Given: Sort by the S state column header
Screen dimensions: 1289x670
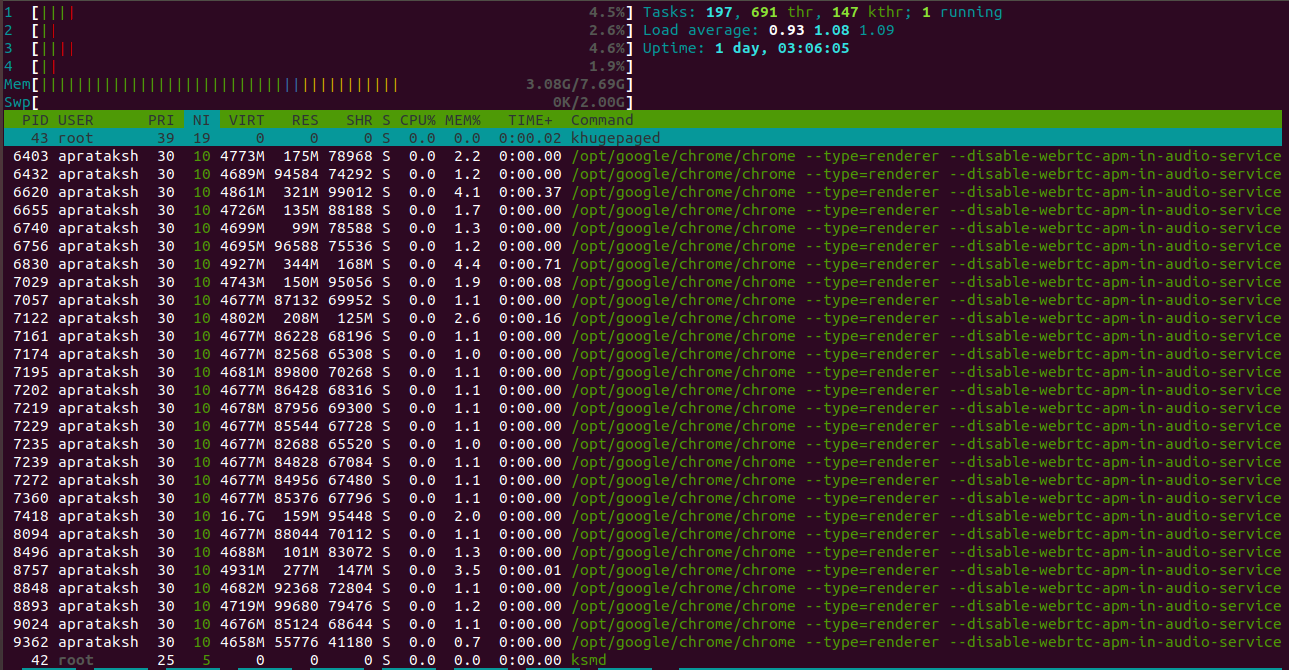Looking at the screenshot, I should [x=385, y=120].
